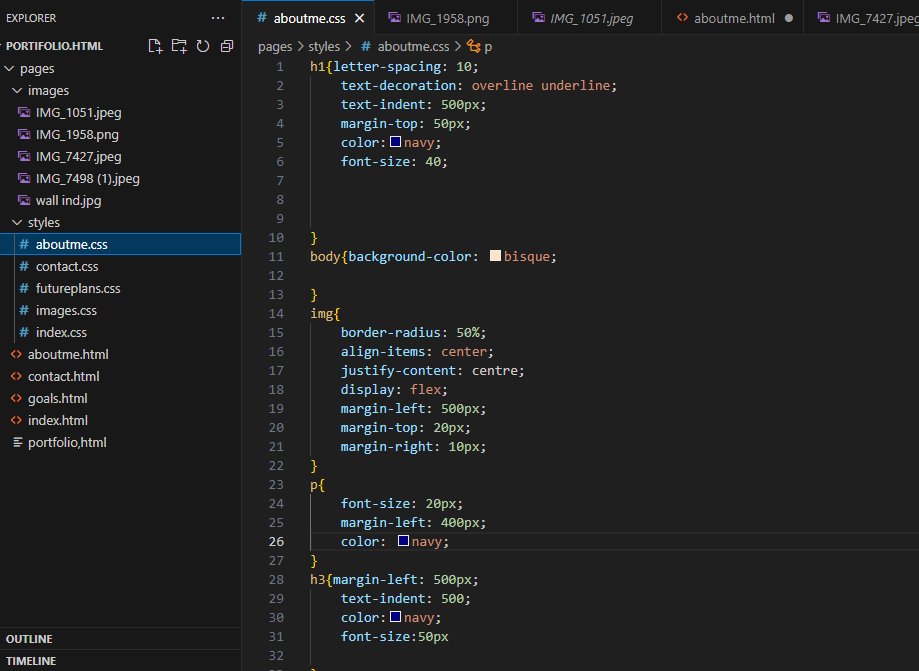Click file icon beside portfolio,html
This screenshot has height=671, width=919.
coord(18,442)
